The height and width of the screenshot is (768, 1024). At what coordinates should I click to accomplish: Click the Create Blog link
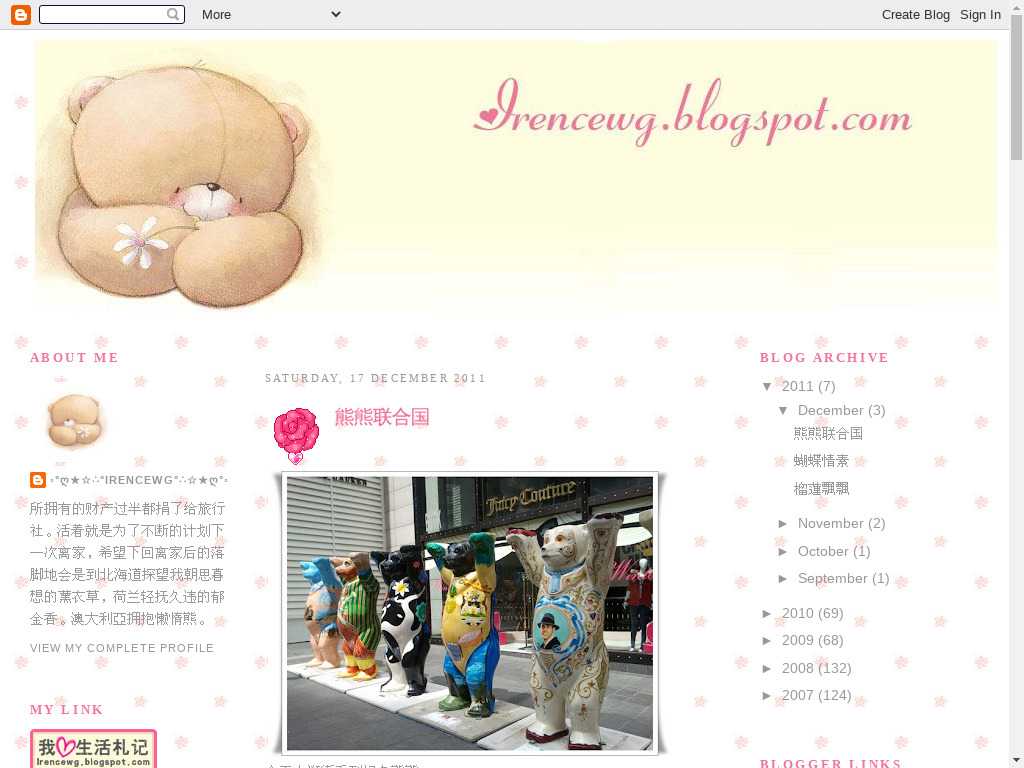(916, 14)
